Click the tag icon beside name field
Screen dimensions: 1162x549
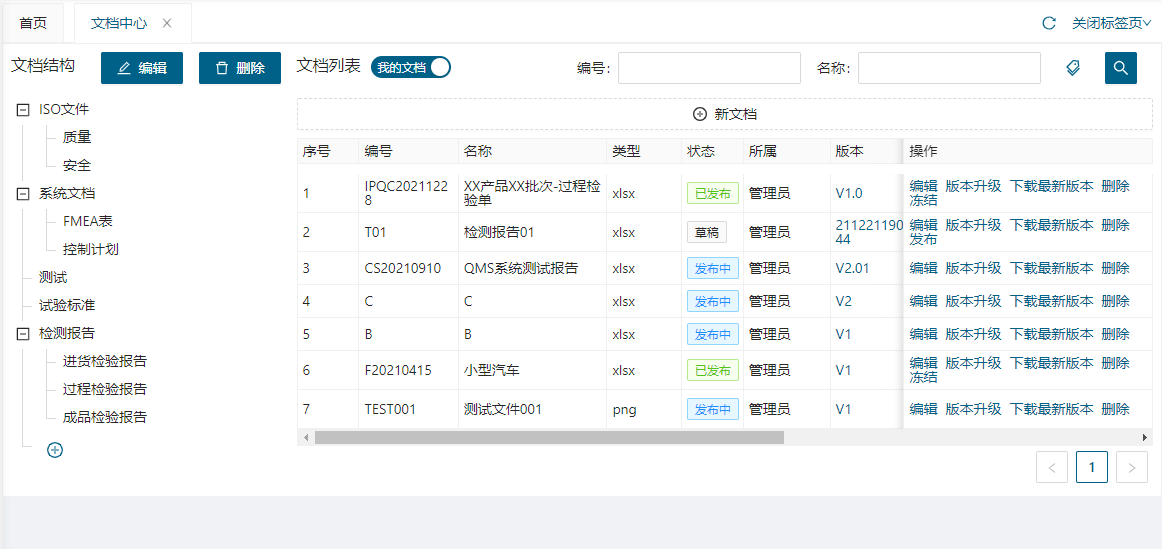1073,68
